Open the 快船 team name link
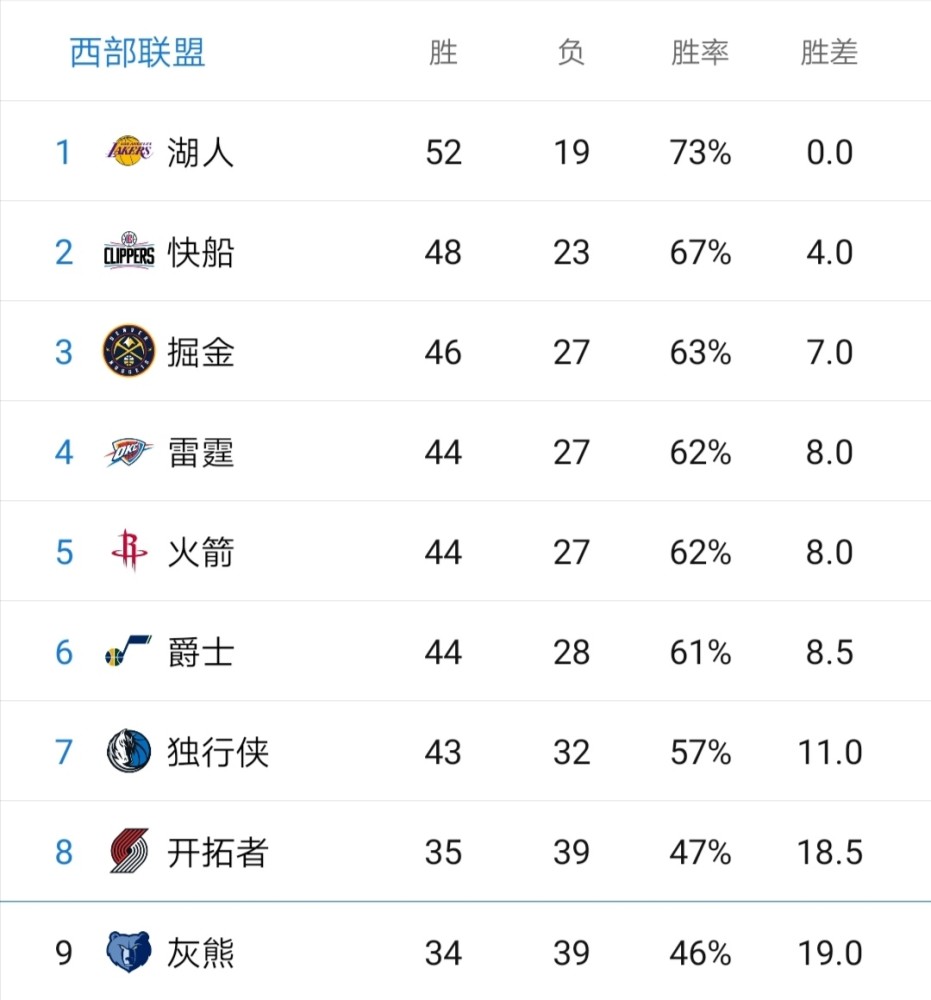This screenshot has height=1000, width=931. click(201, 253)
